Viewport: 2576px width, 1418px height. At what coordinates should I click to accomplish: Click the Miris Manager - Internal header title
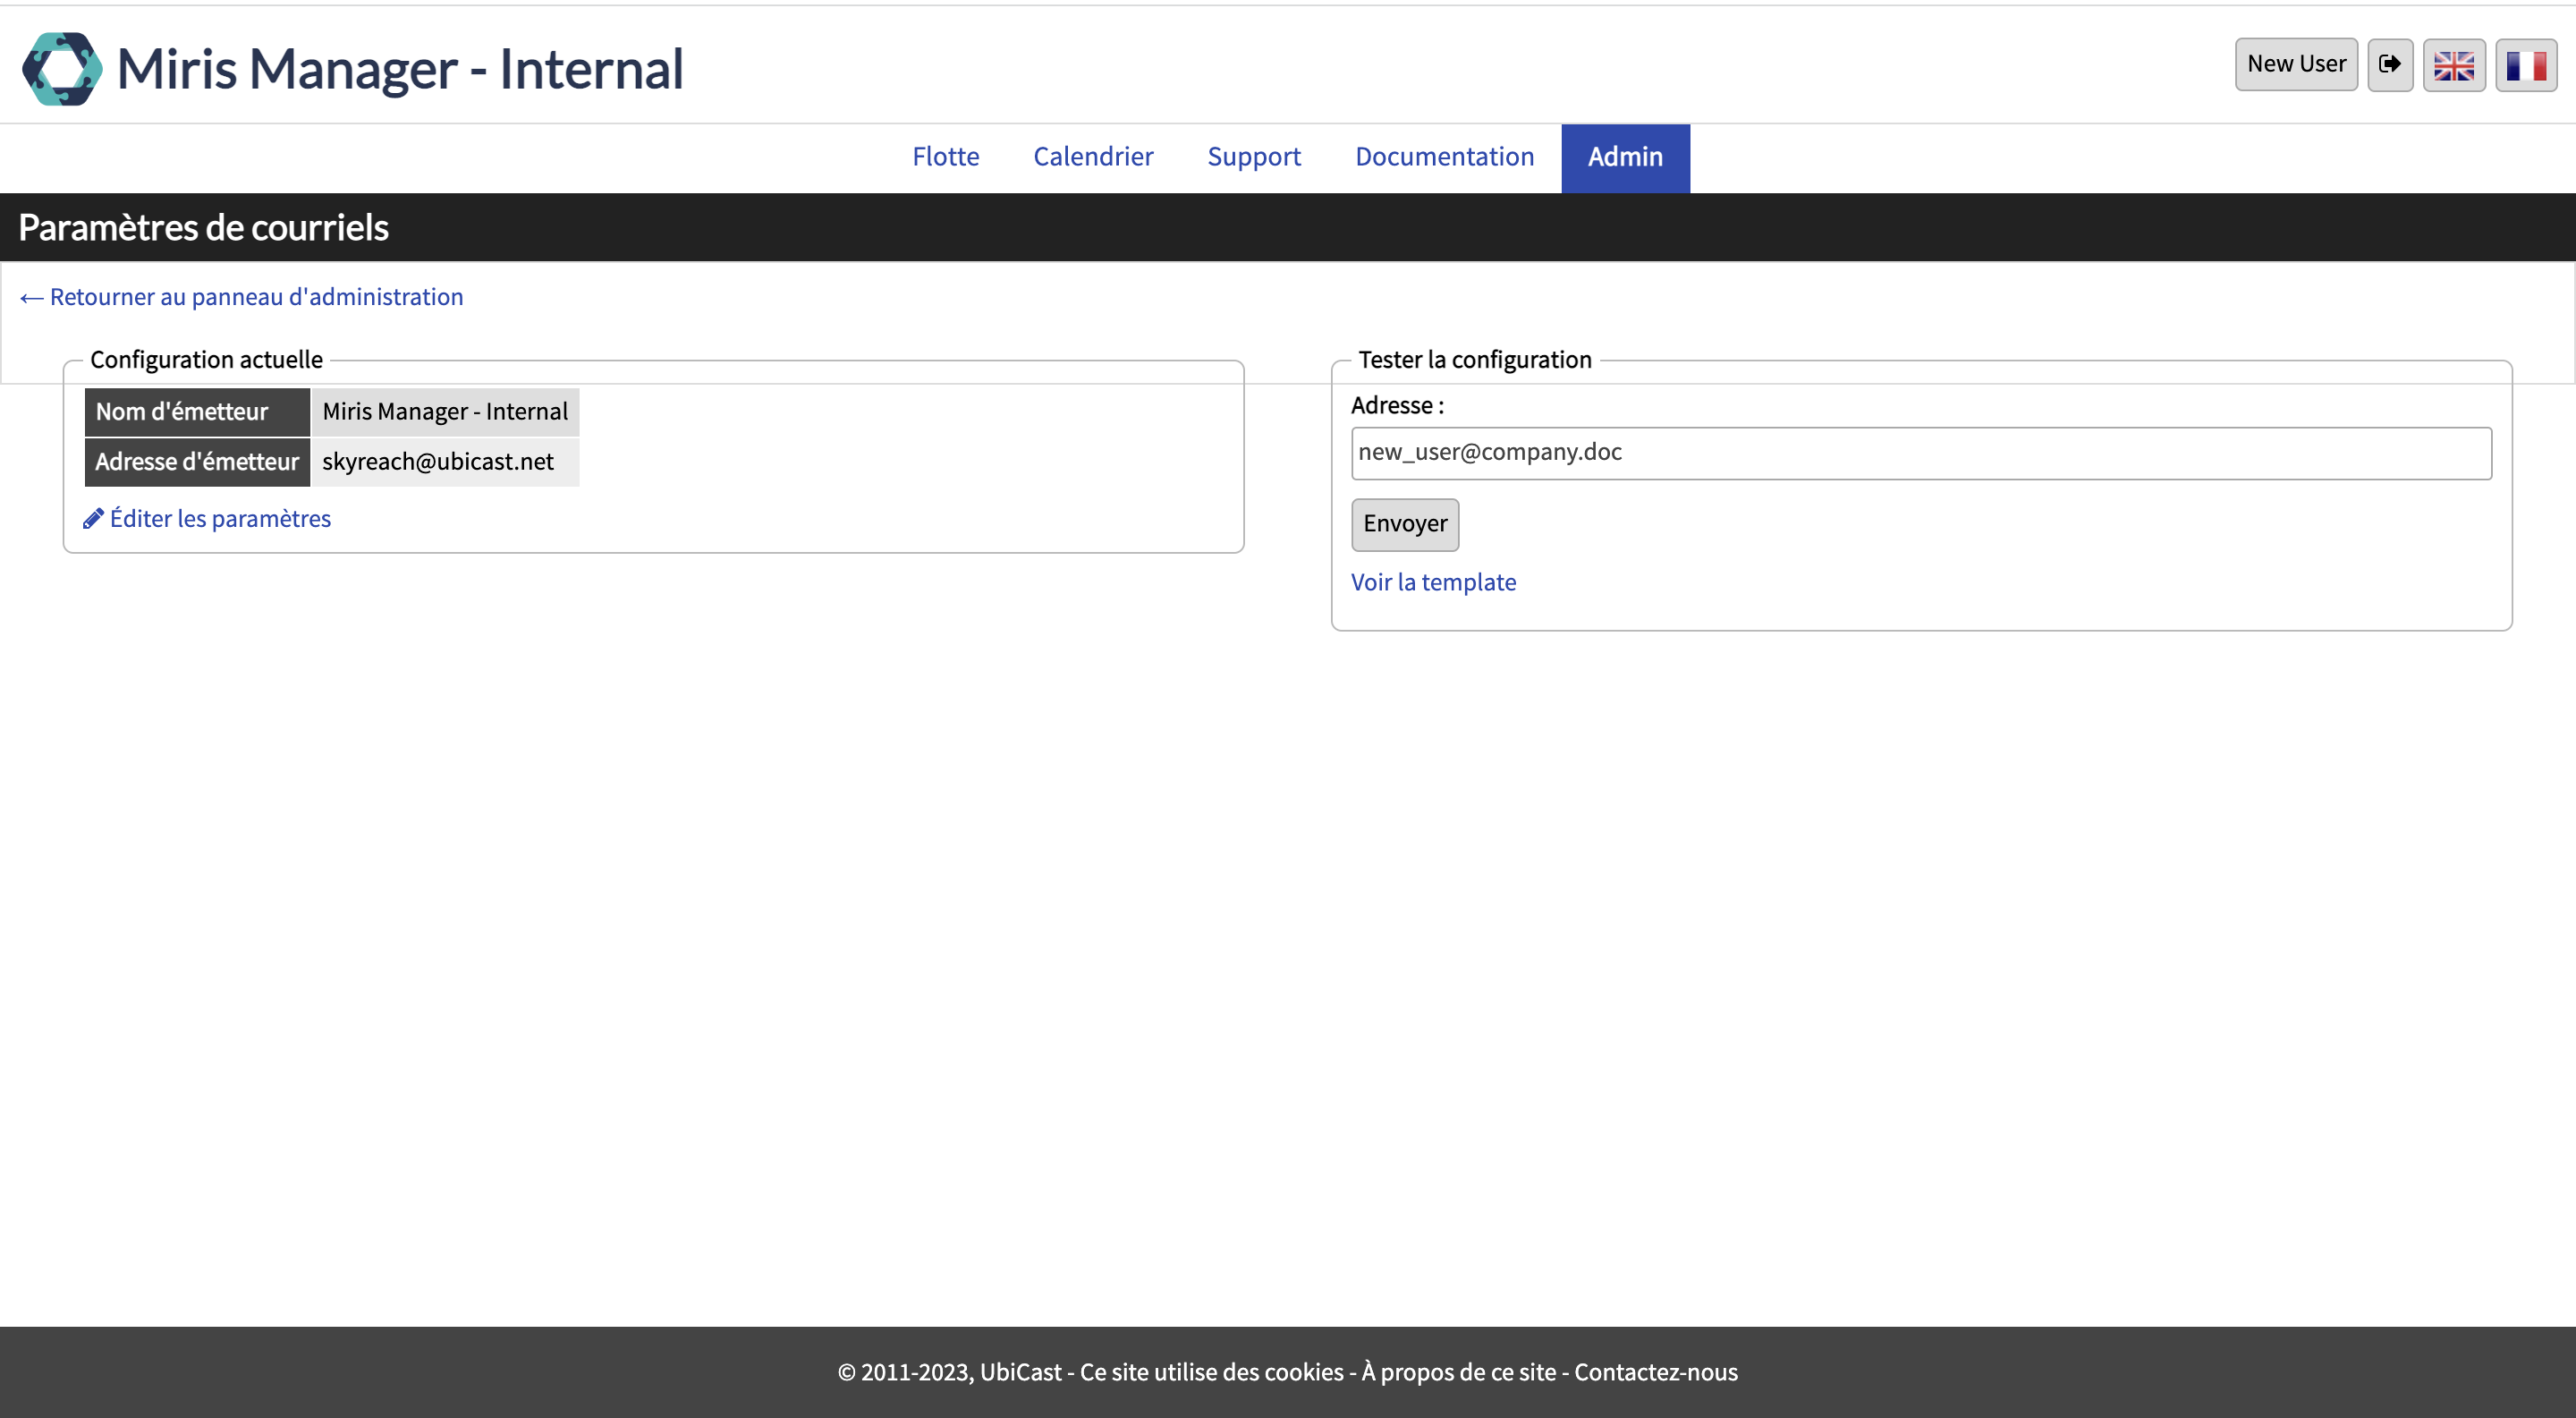point(400,68)
